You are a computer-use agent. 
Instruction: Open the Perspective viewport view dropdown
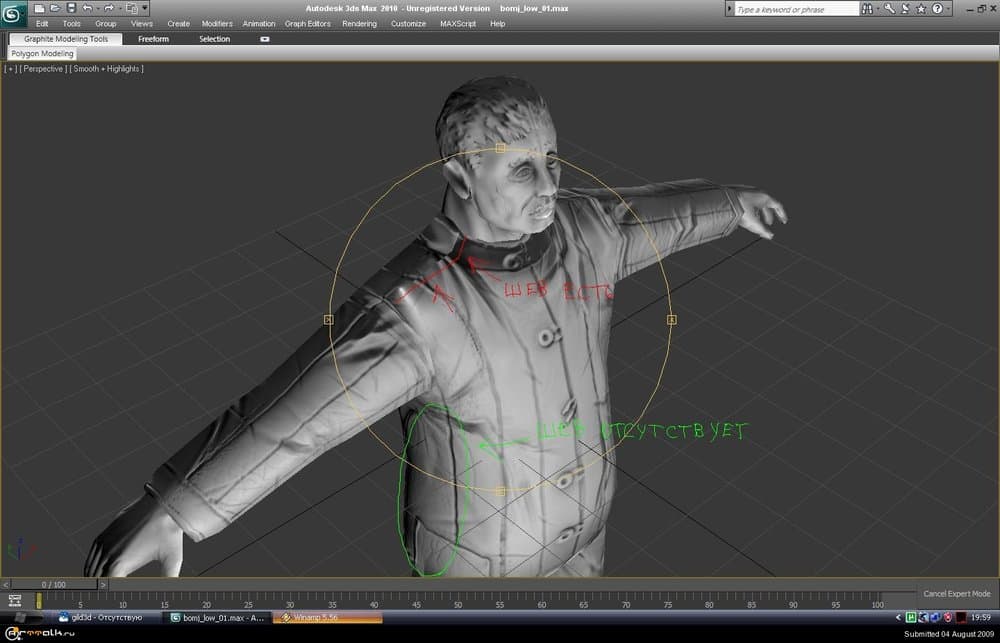[43, 69]
